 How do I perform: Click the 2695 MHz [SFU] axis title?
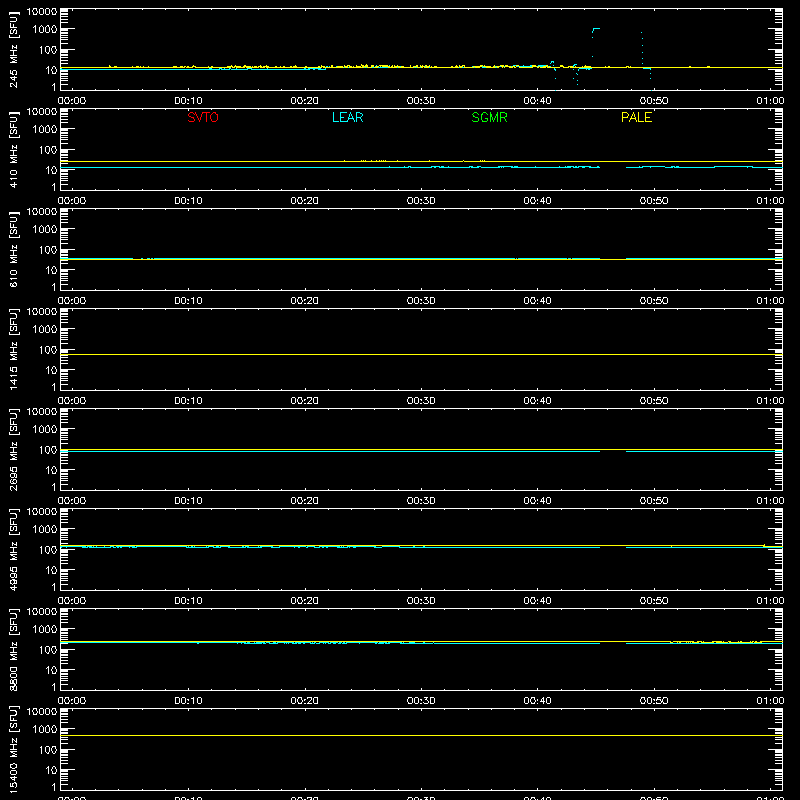pyautogui.click(x=14, y=449)
